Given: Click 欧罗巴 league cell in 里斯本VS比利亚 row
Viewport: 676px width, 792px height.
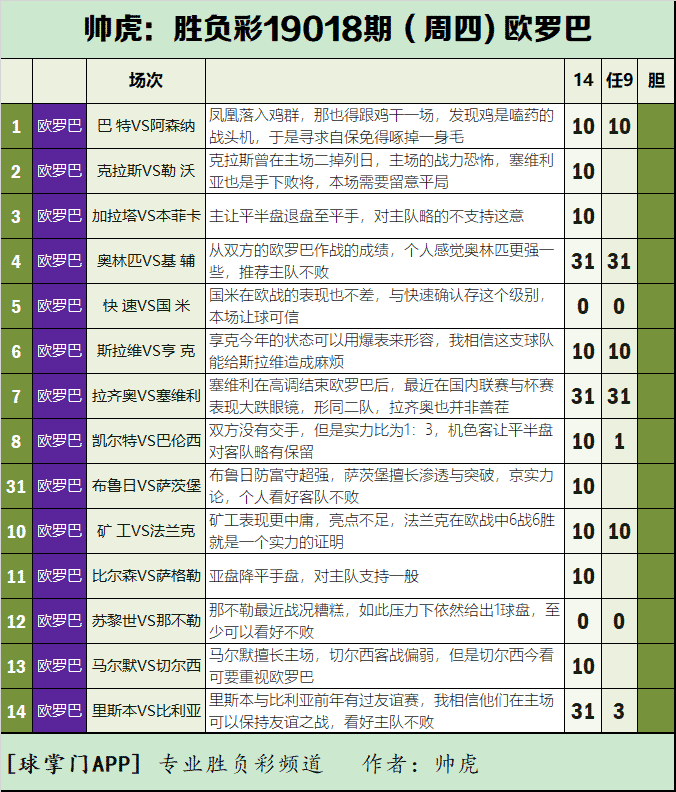Looking at the screenshot, I should click(60, 710).
